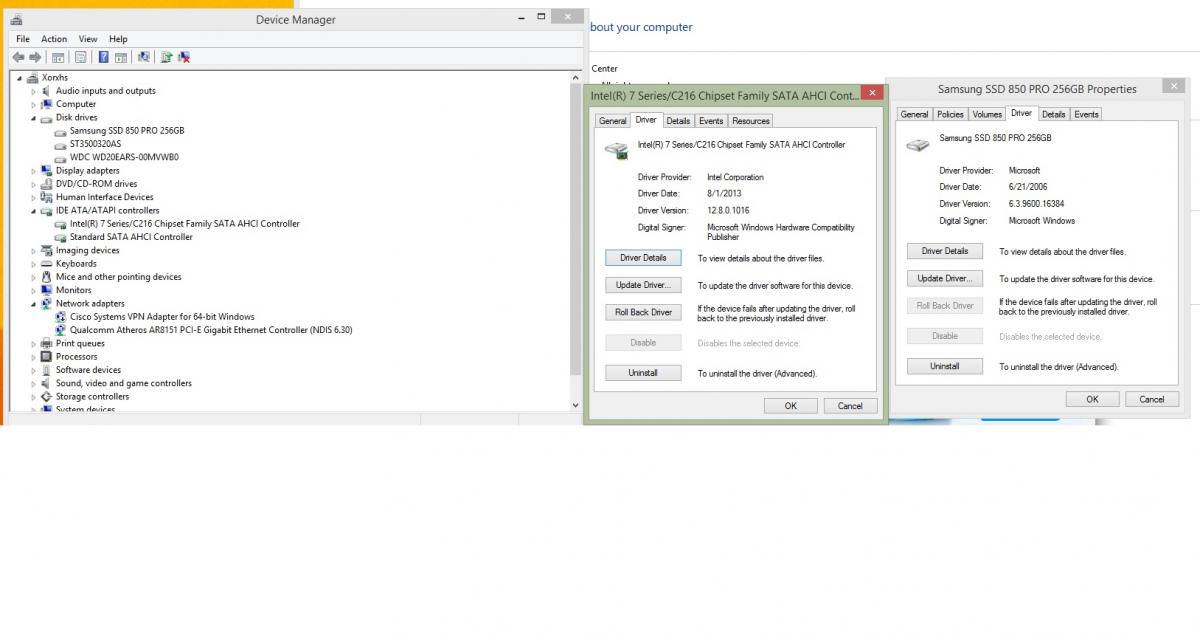Expand the Audio inputs and outputs node
This screenshot has width=1200, height=638.
point(33,91)
